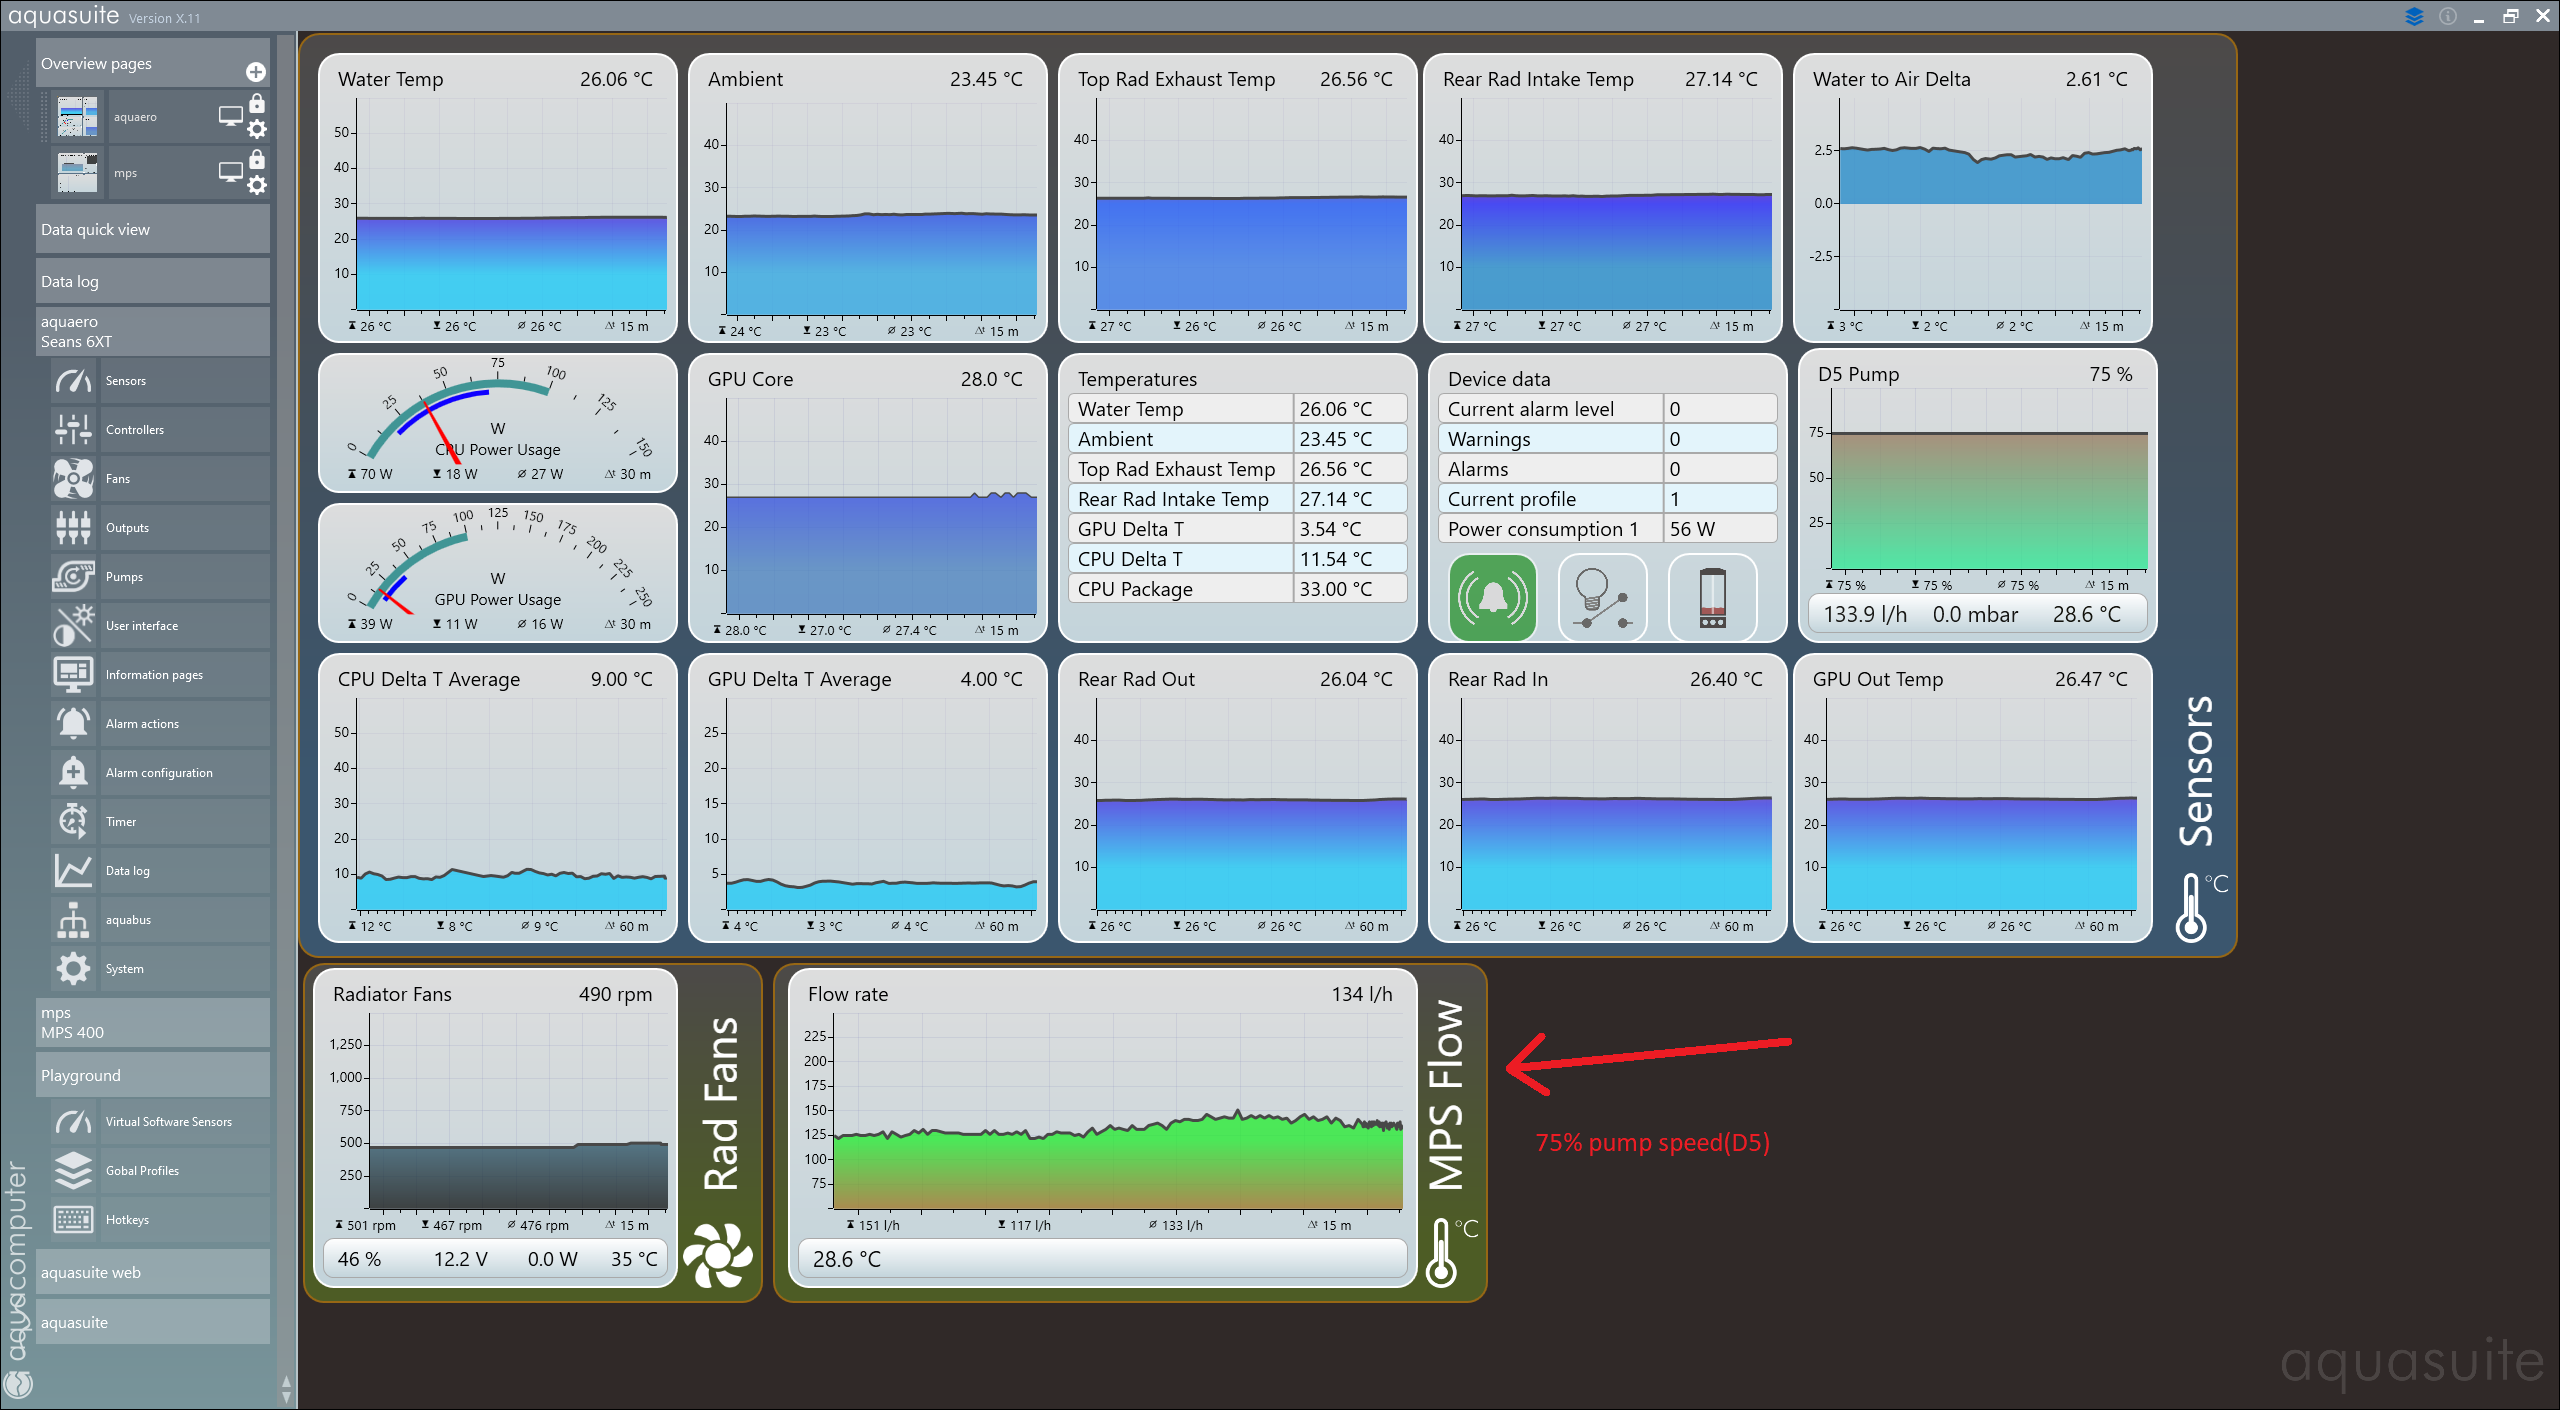Image resolution: width=2560 pixels, height=1410 pixels.
Task: Open the Fans section icon
Action: click(x=74, y=479)
